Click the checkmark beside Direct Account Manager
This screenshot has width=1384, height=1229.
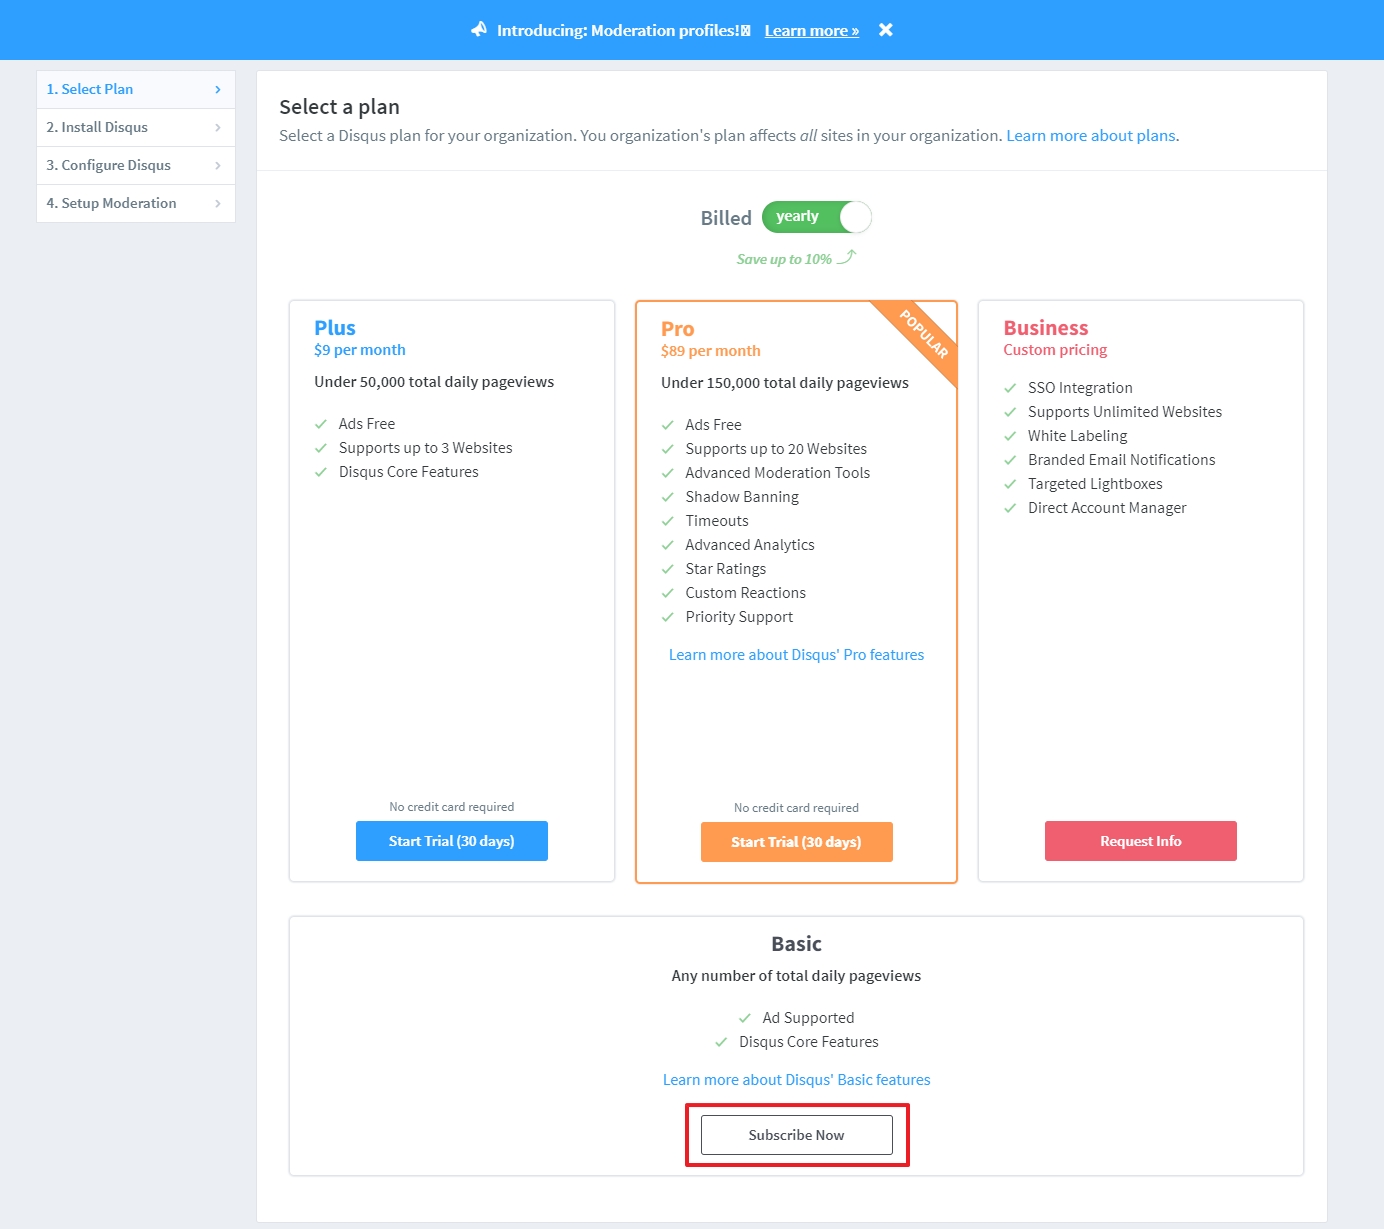tap(1010, 508)
